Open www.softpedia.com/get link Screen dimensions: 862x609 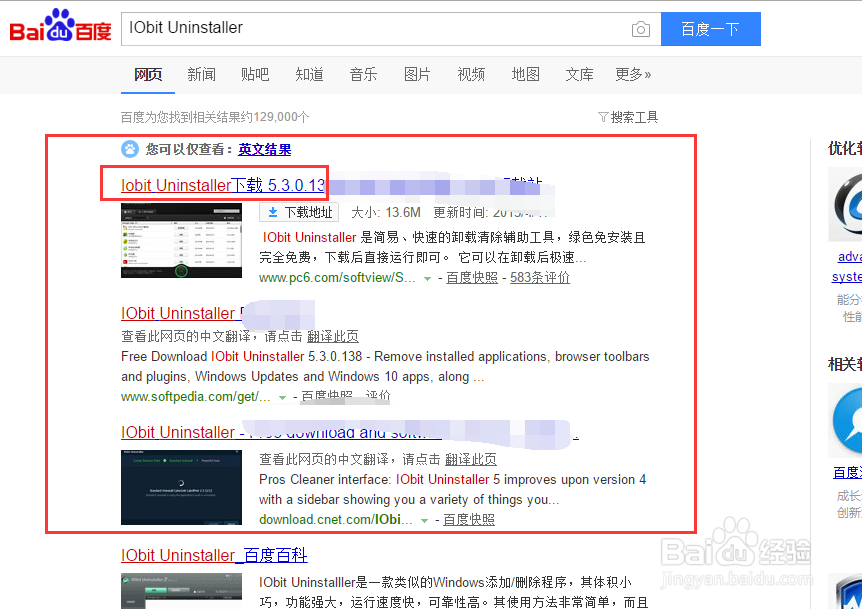tap(196, 396)
